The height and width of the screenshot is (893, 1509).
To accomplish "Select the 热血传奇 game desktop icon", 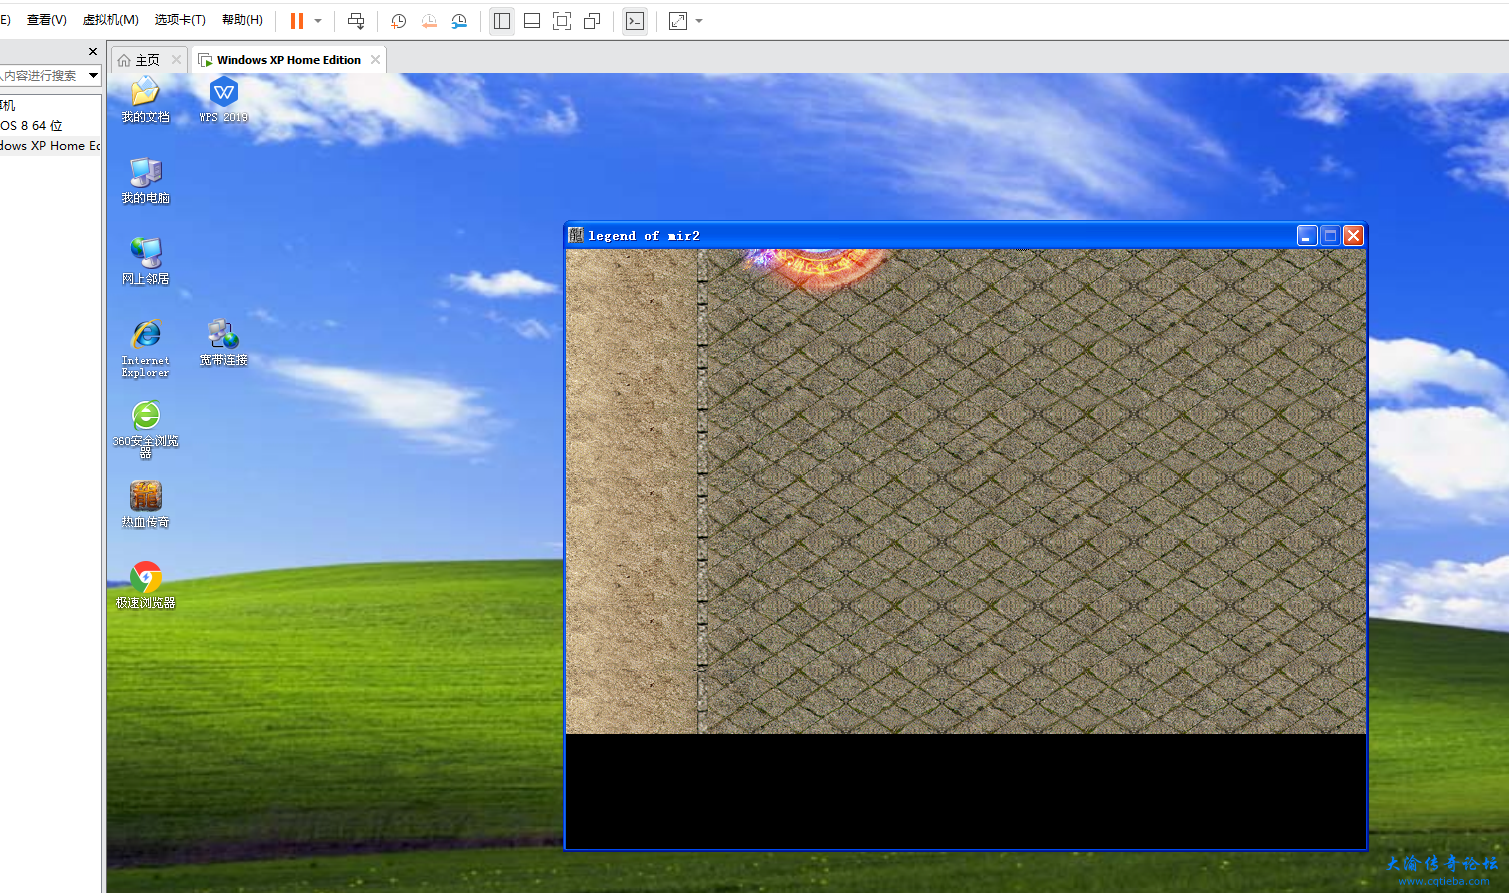I will [146, 505].
